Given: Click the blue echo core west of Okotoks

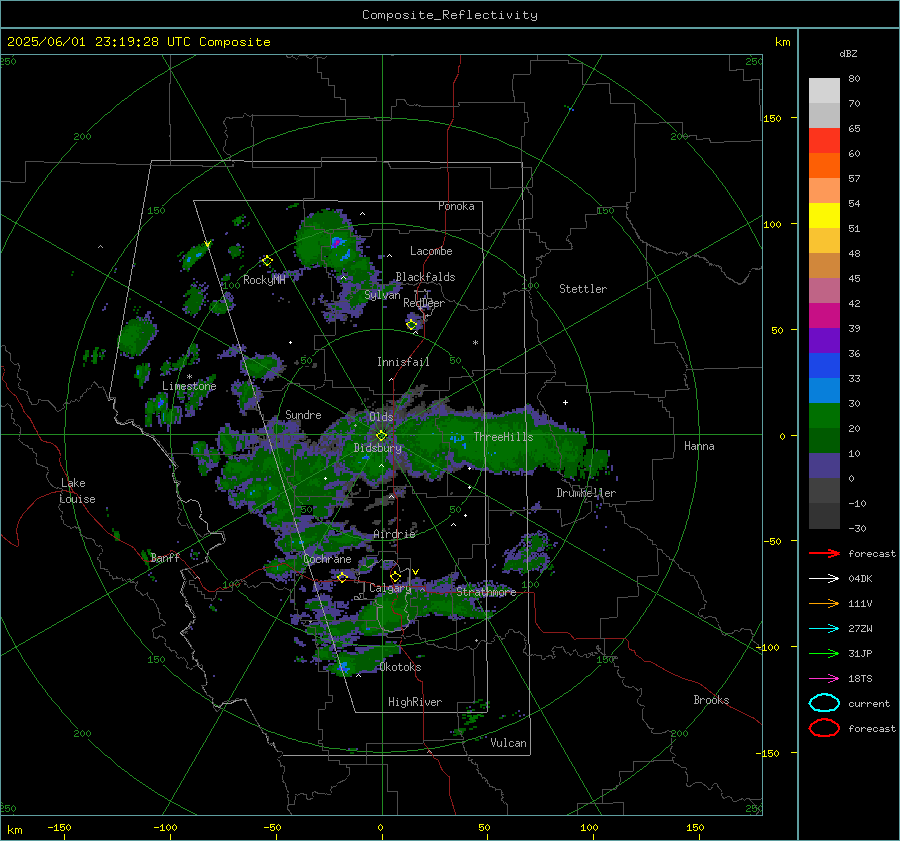Looking at the screenshot, I should (x=343, y=666).
